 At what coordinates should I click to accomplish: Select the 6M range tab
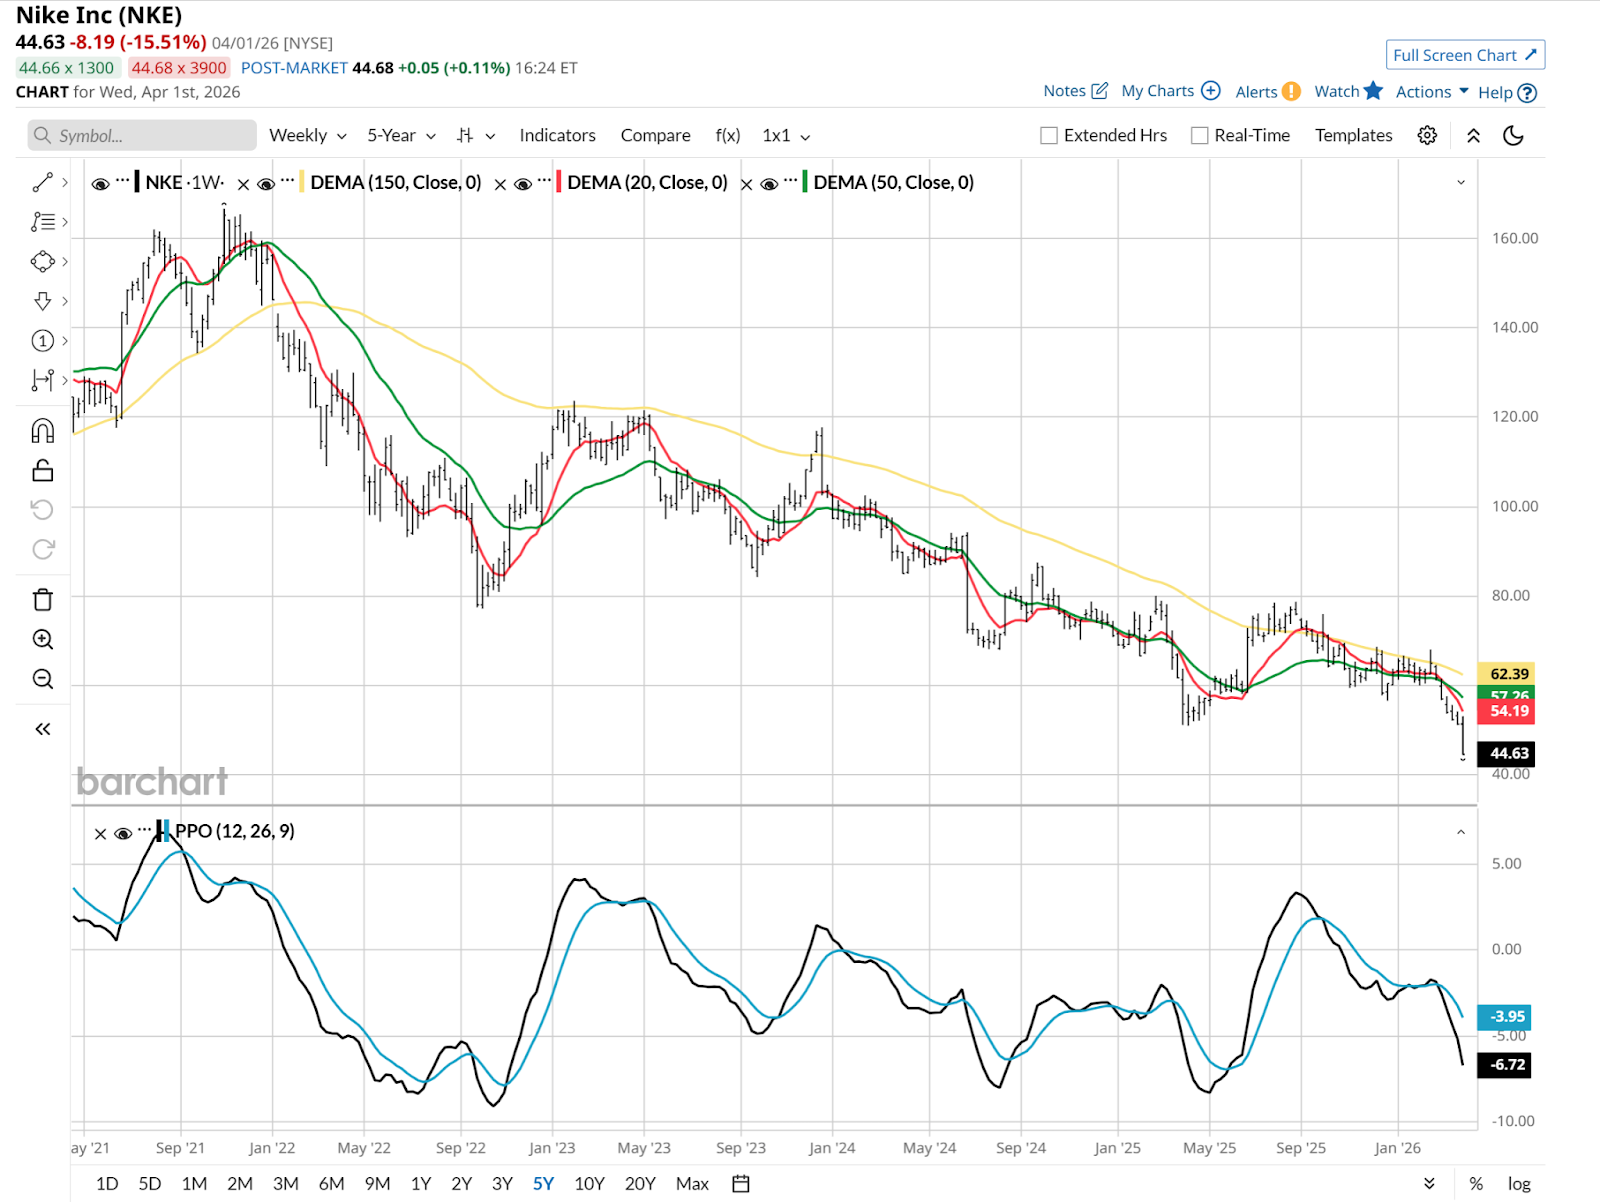click(331, 1184)
